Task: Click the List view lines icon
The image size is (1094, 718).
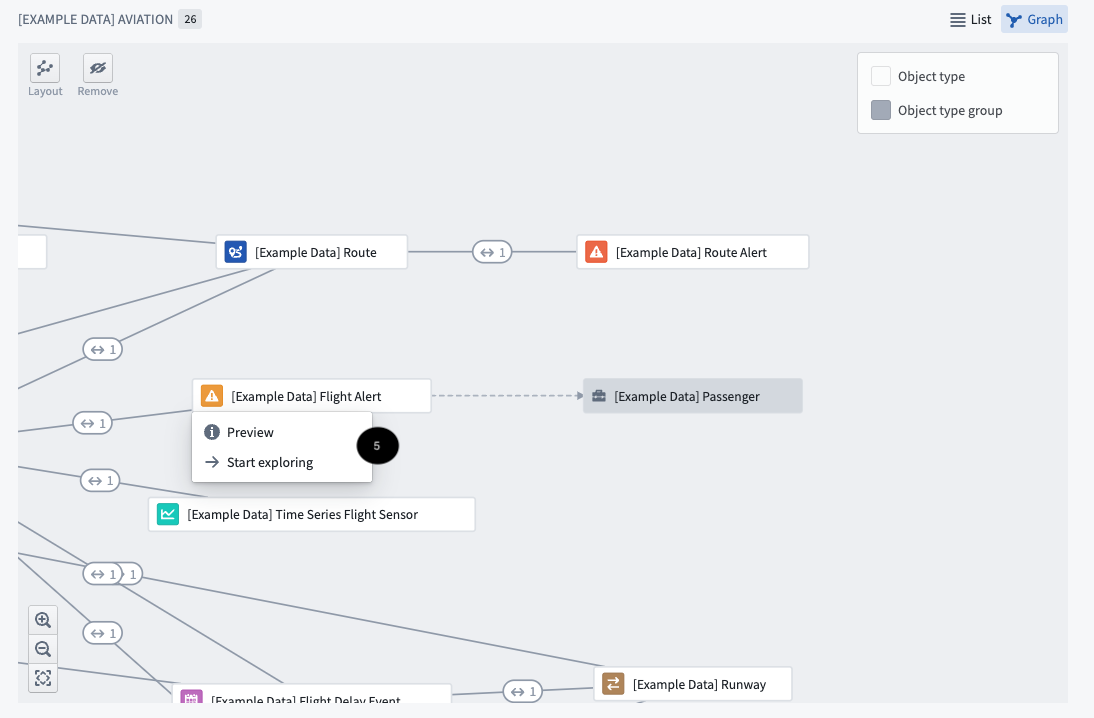Action: [x=958, y=20]
